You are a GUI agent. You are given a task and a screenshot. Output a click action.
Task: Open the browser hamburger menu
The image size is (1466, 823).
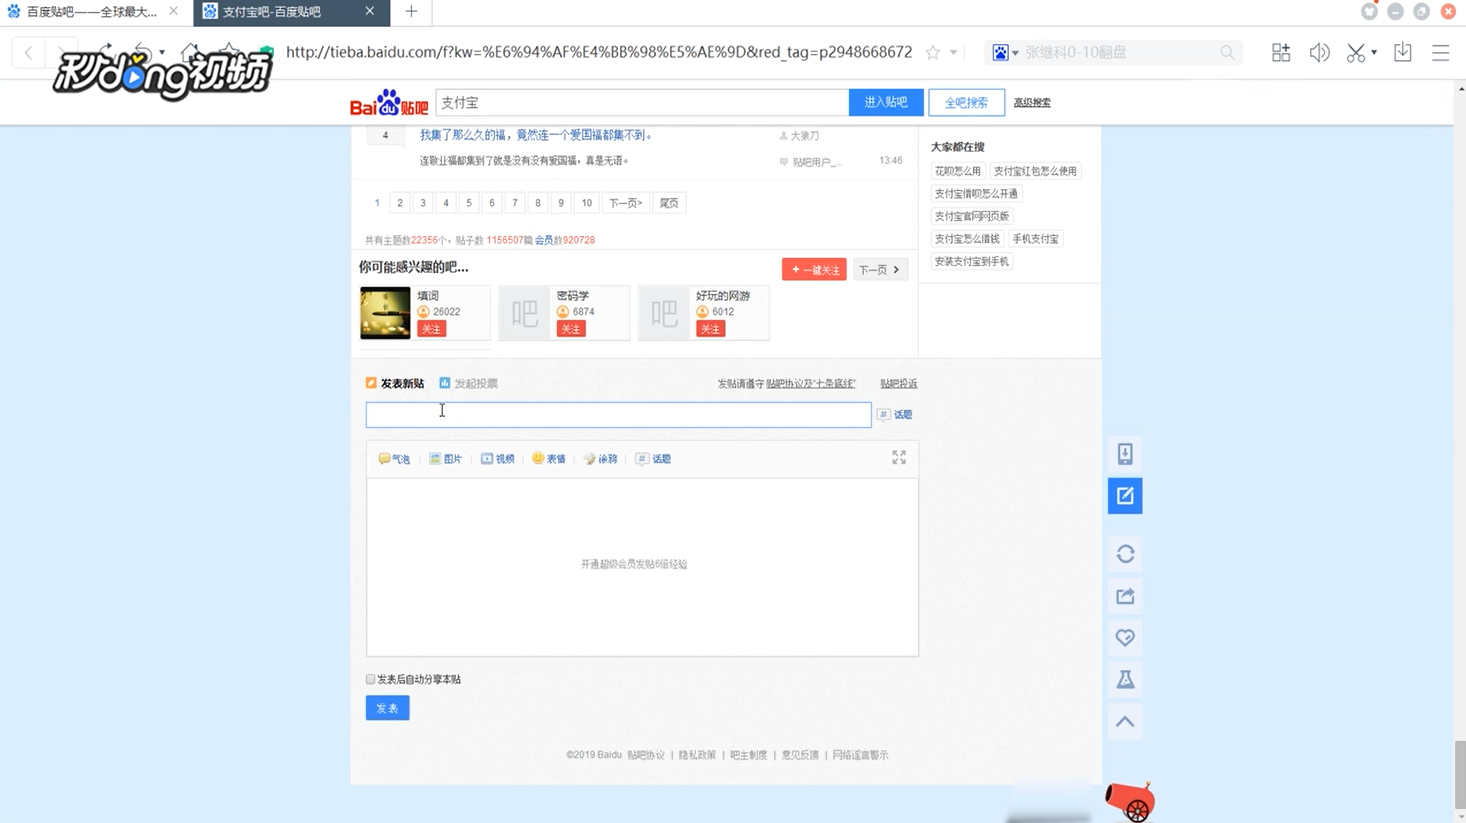1440,52
